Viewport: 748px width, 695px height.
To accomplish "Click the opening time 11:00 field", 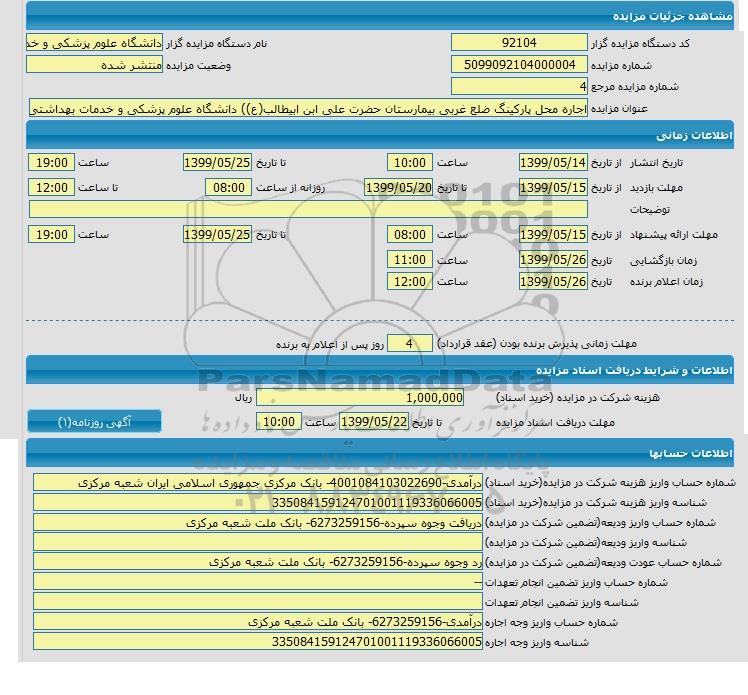I will tap(410, 259).
